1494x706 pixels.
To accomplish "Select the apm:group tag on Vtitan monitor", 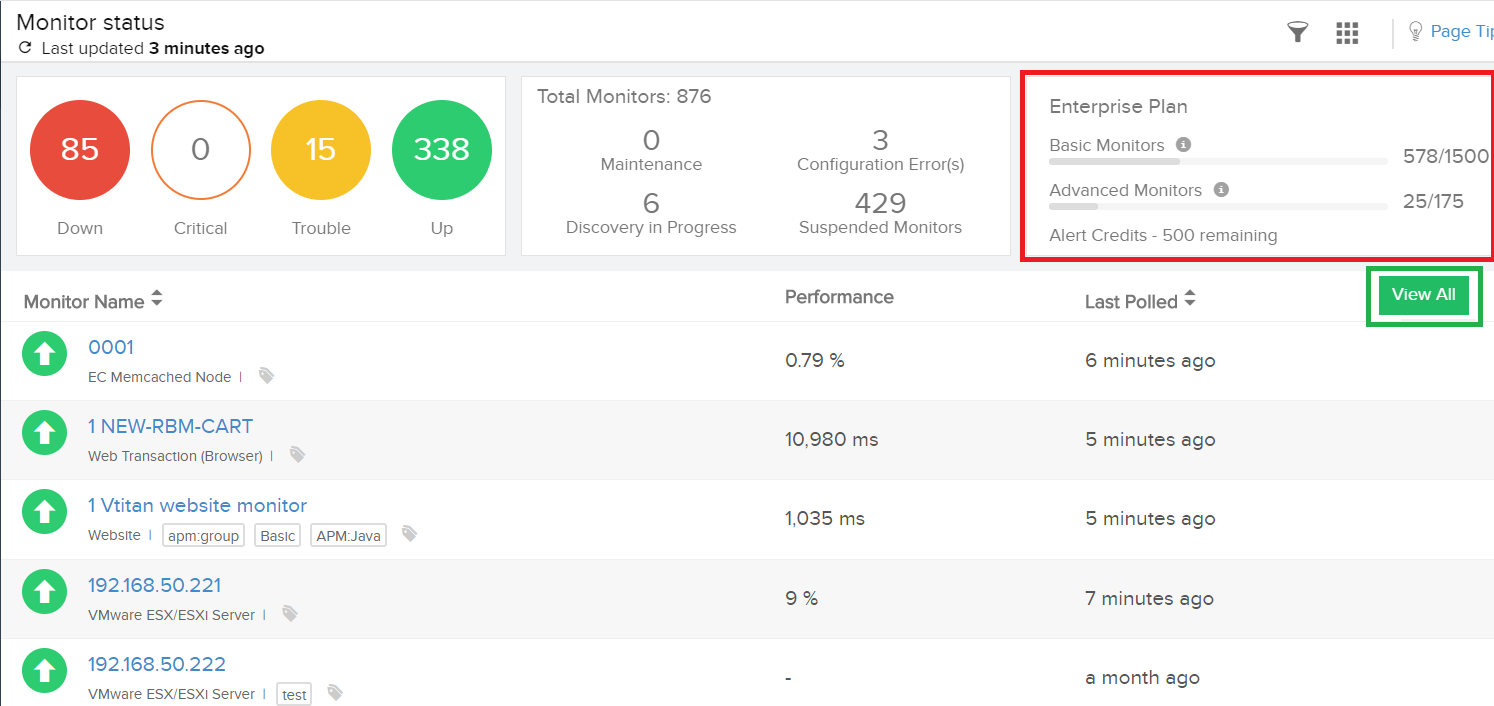I will tap(202, 535).
